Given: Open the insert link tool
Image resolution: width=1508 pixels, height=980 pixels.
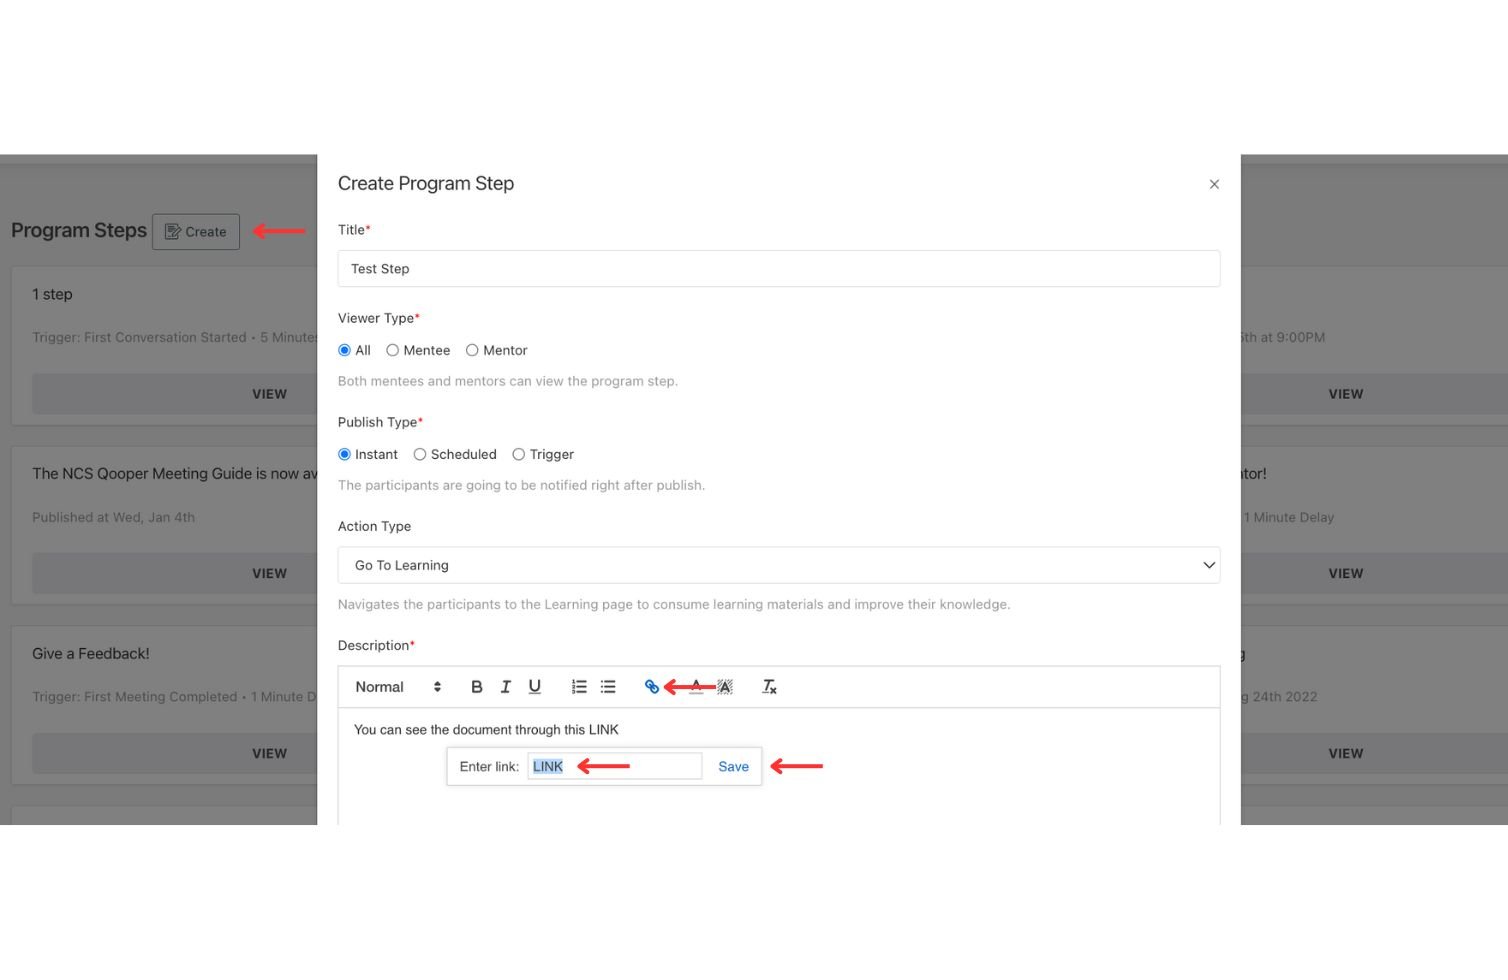Looking at the screenshot, I should [652, 686].
